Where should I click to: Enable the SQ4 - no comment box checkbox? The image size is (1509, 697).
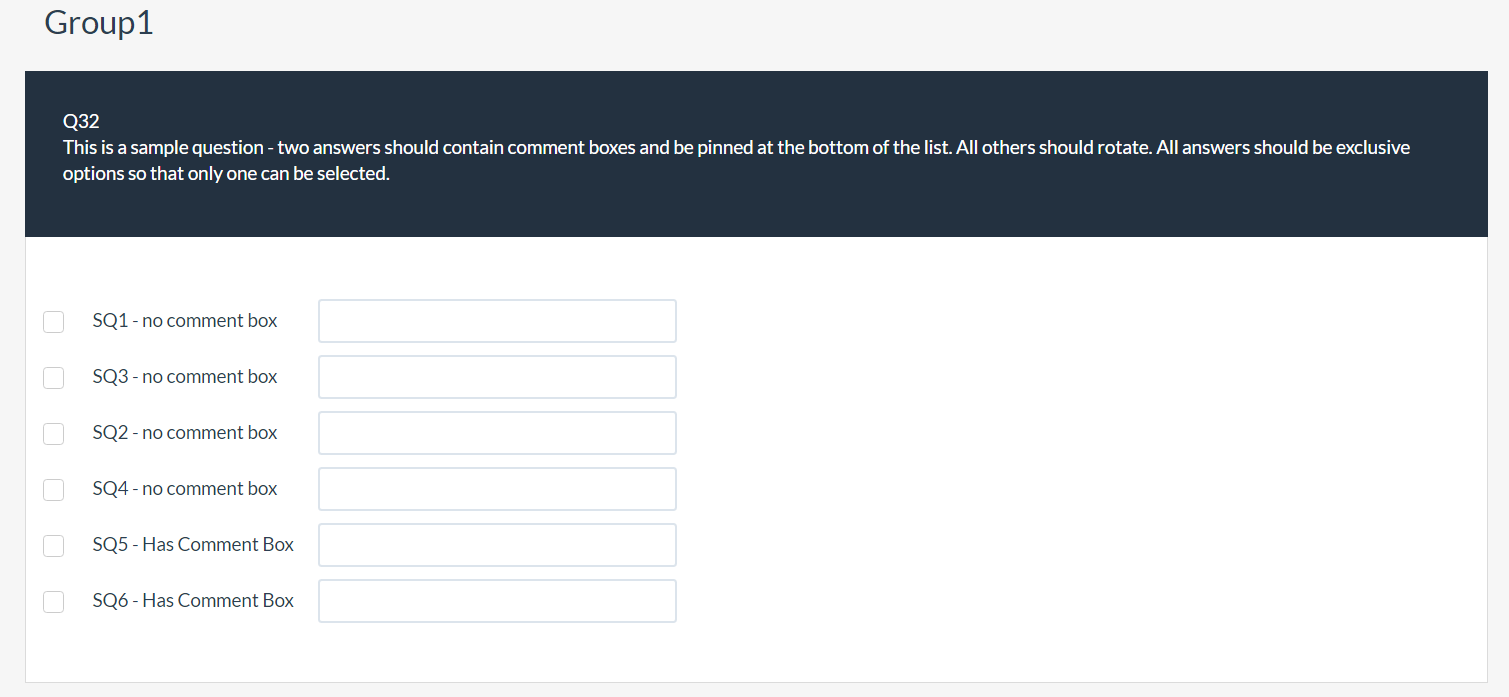[54, 490]
